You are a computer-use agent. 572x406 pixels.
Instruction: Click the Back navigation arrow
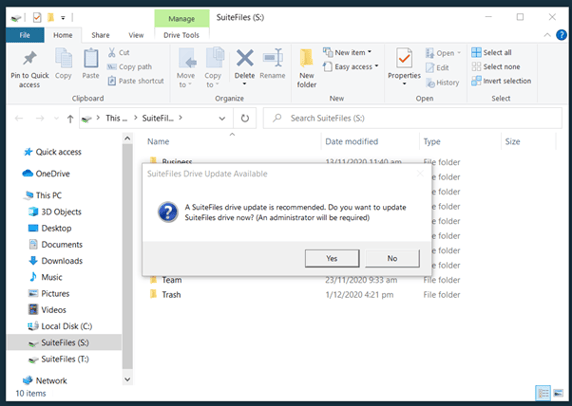point(19,118)
